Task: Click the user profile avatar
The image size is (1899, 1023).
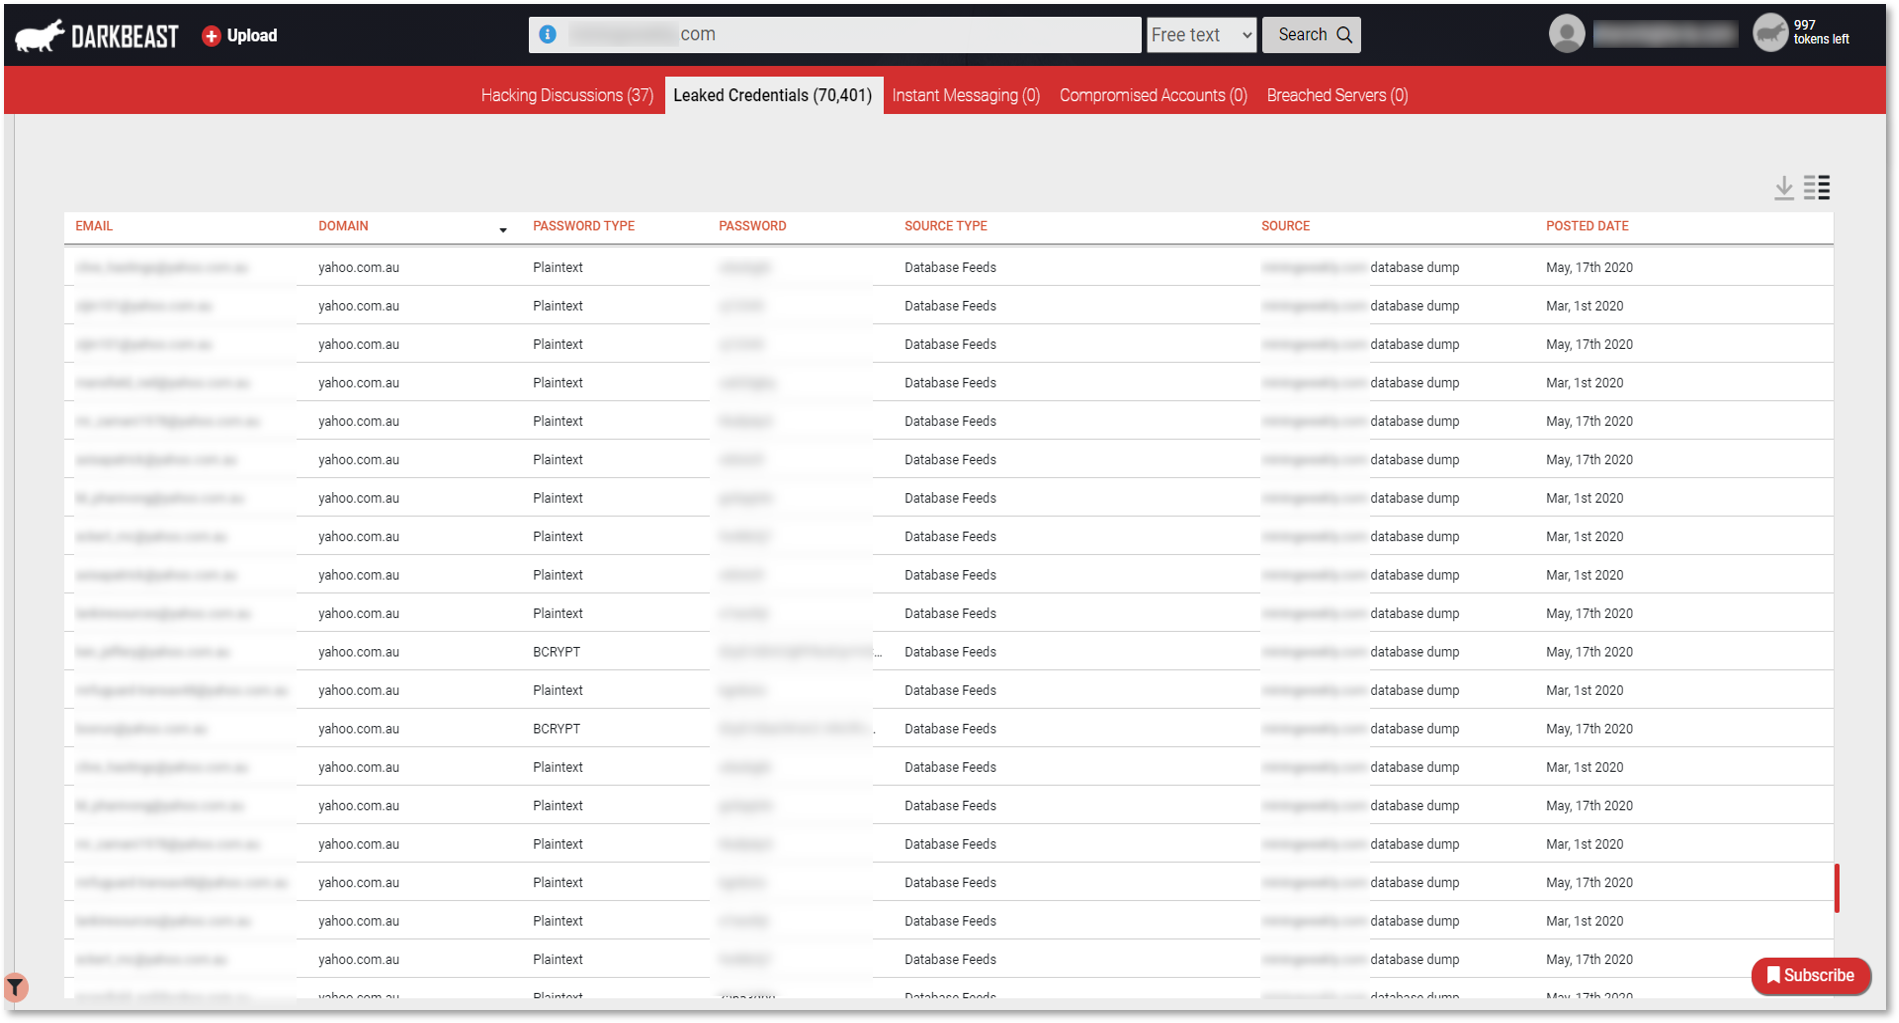Action: coord(1566,34)
